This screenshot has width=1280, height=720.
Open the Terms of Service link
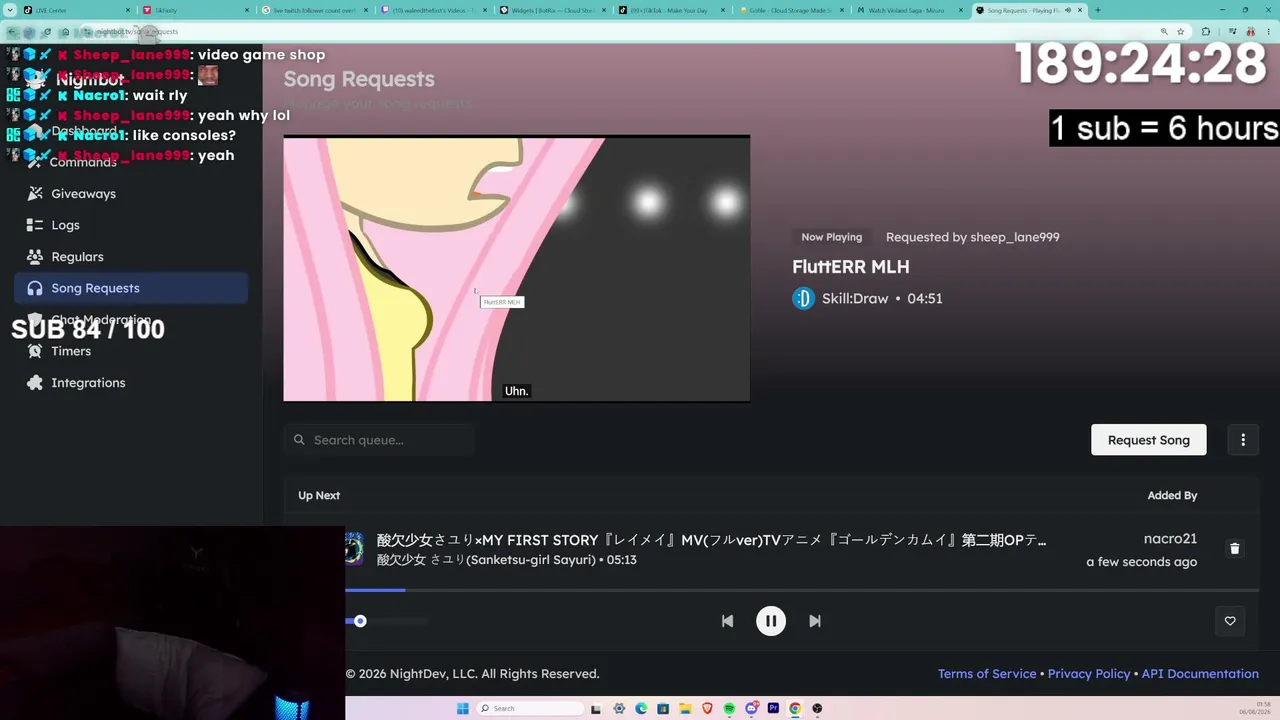[x=987, y=674]
